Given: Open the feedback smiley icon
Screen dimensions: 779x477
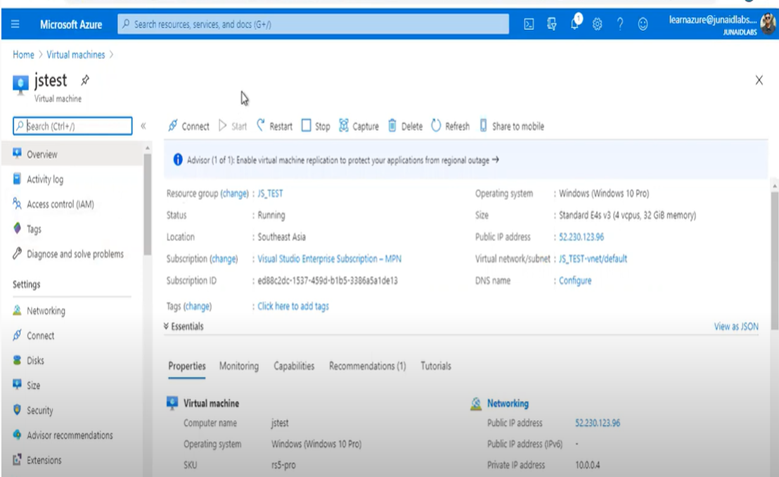Looking at the screenshot, I should [643, 24].
